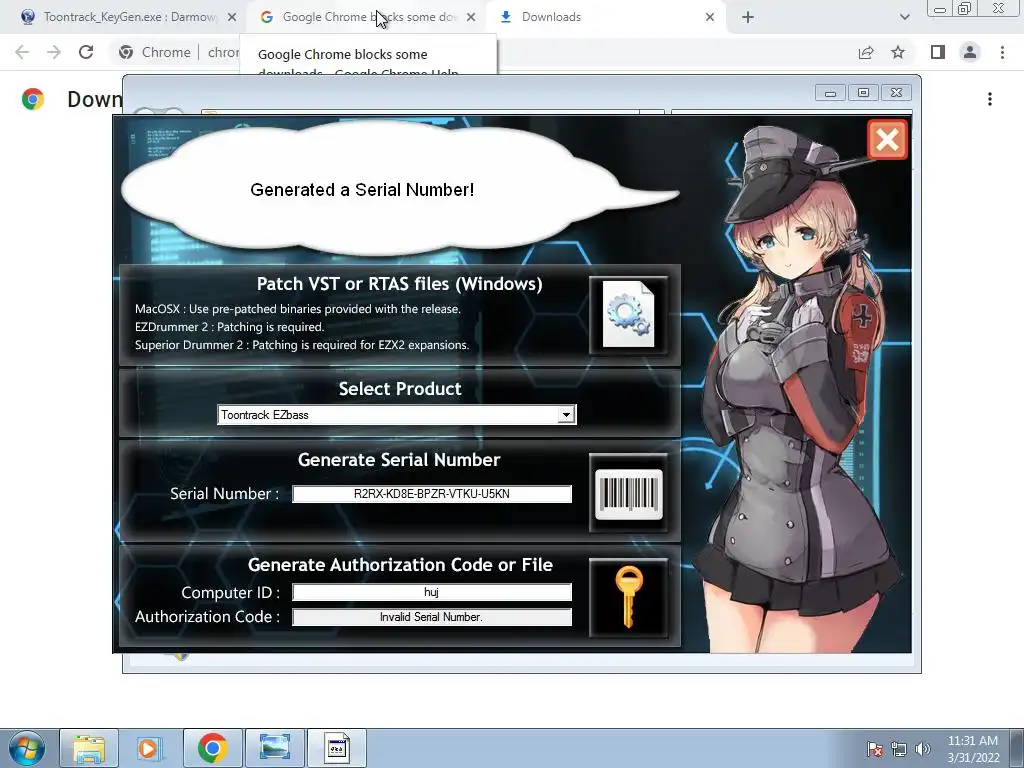Click the Patch VST files gear icon
1024x768 pixels.
pos(628,315)
